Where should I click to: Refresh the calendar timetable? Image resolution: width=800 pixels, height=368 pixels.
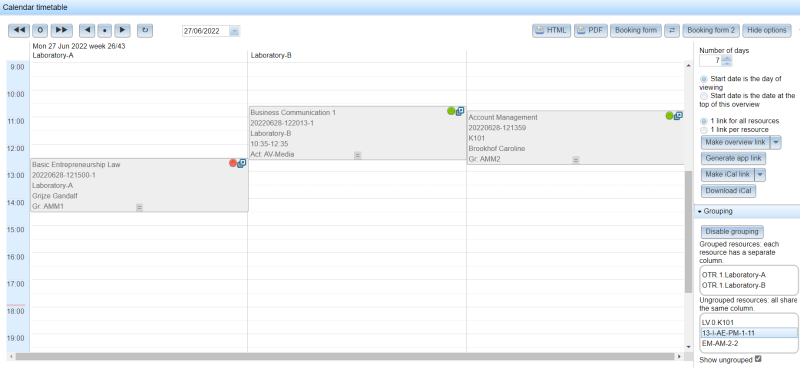pyautogui.click(x=145, y=31)
